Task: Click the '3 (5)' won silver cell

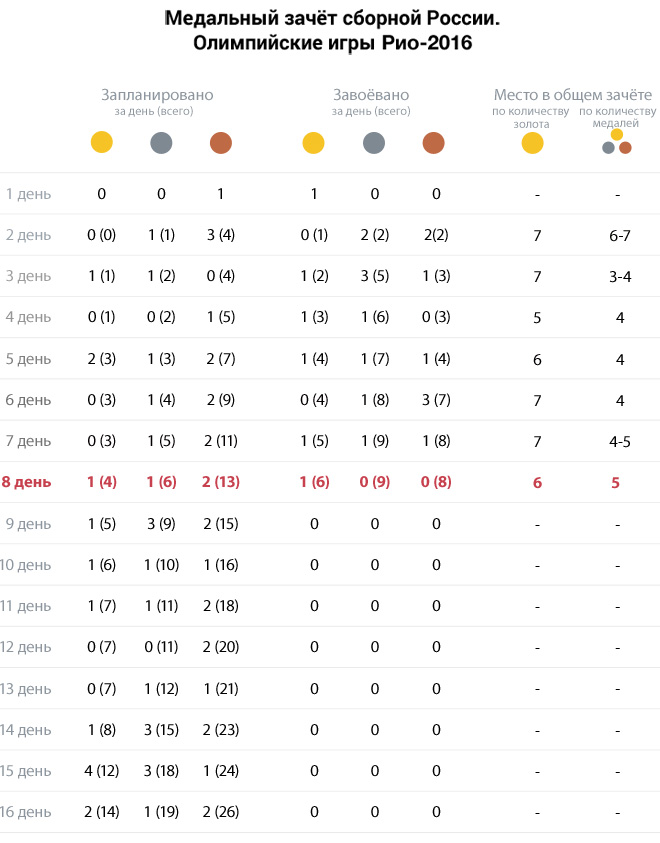Action: click(x=375, y=276)
